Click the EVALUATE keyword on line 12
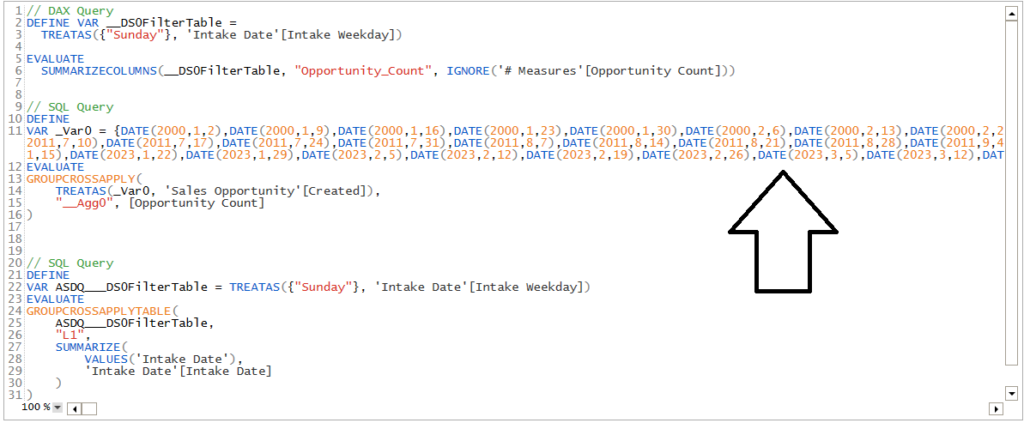 coord(55,167)
